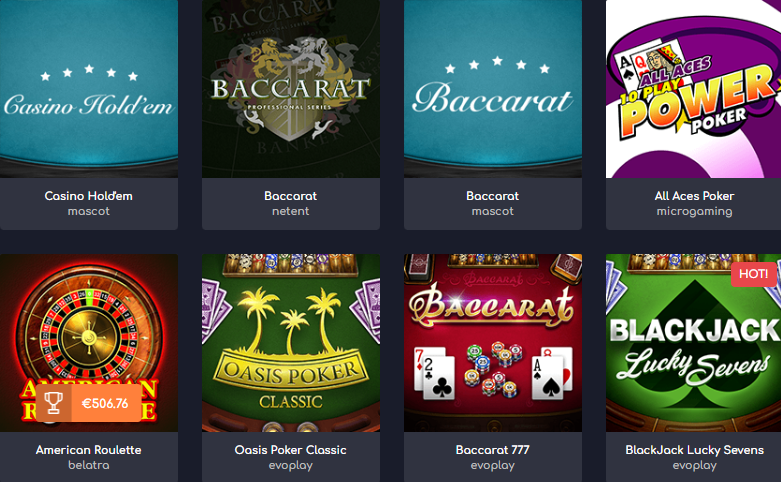Viewport: 781px width, 482px height.
Task: Click the Baccarat 777 title link
Action: tap(493, 450)
